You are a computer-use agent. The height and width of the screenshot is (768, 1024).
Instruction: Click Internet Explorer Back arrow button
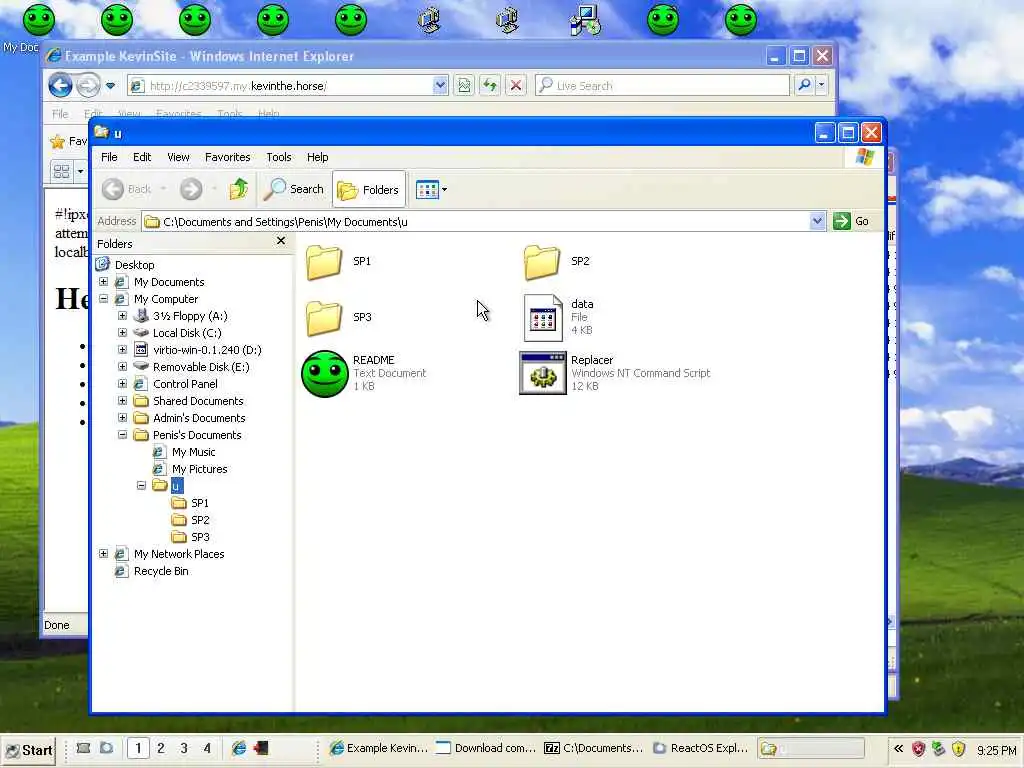pos(60,85)
